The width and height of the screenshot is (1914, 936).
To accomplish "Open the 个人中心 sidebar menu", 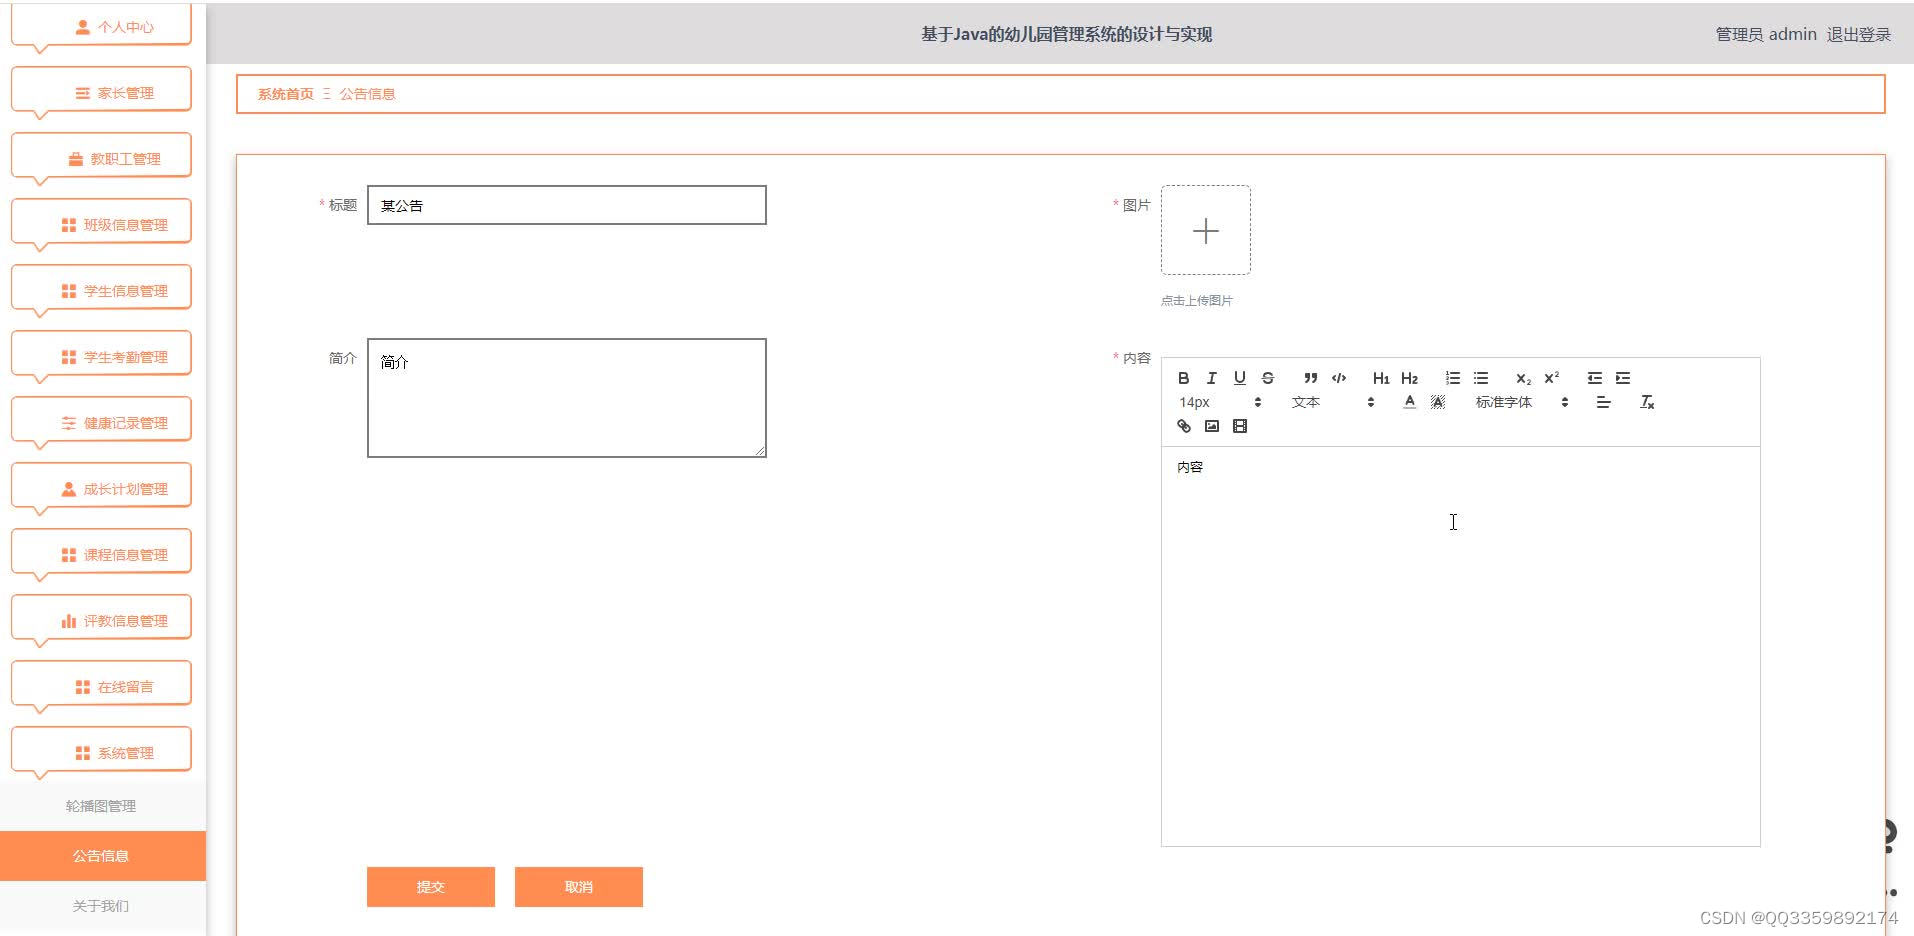I will [x=101, y=26].
